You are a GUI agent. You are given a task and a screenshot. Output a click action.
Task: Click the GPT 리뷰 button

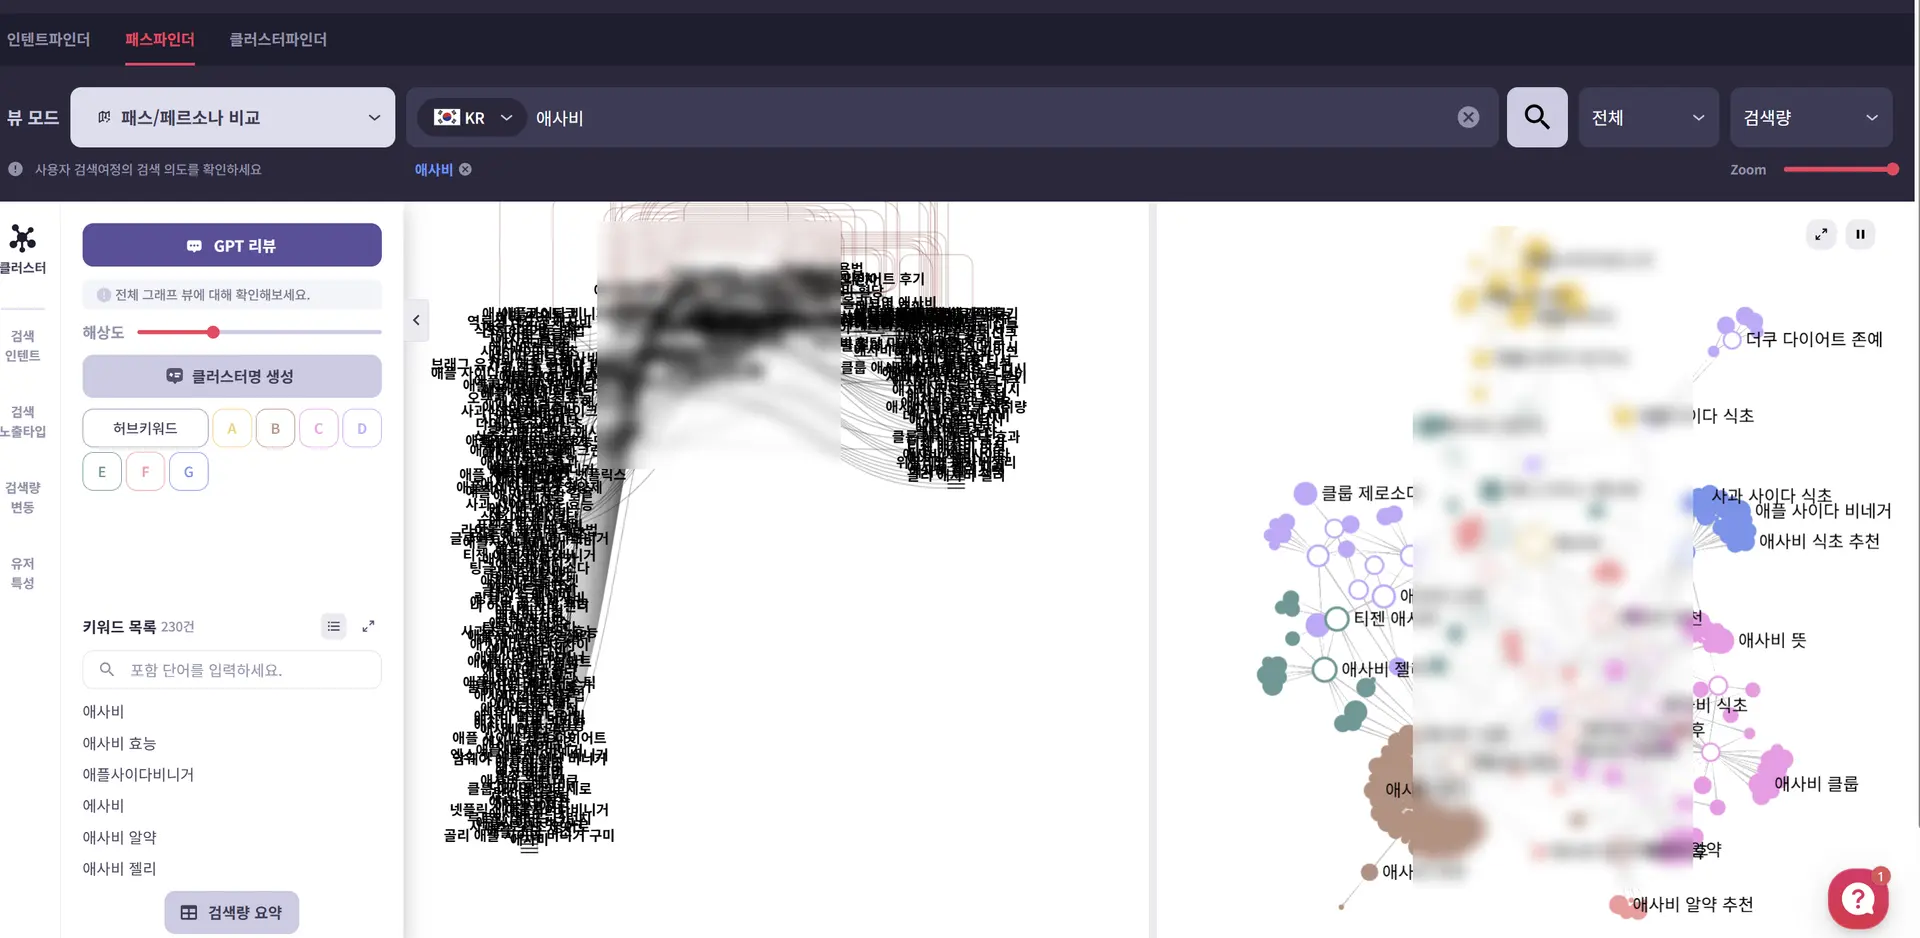click(x=232, y=245)
